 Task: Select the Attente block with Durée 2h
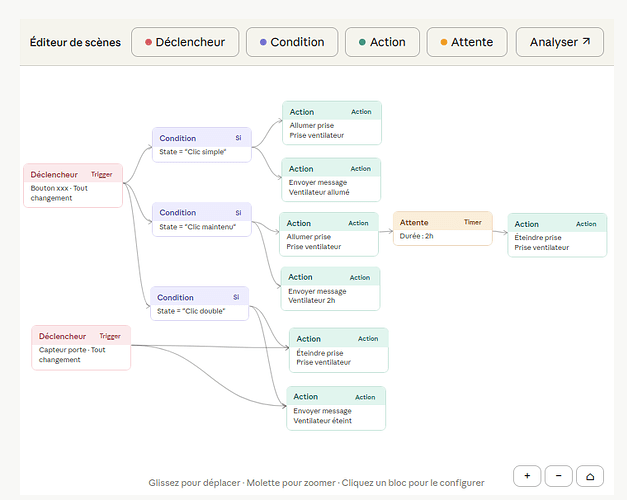(442, 229)
